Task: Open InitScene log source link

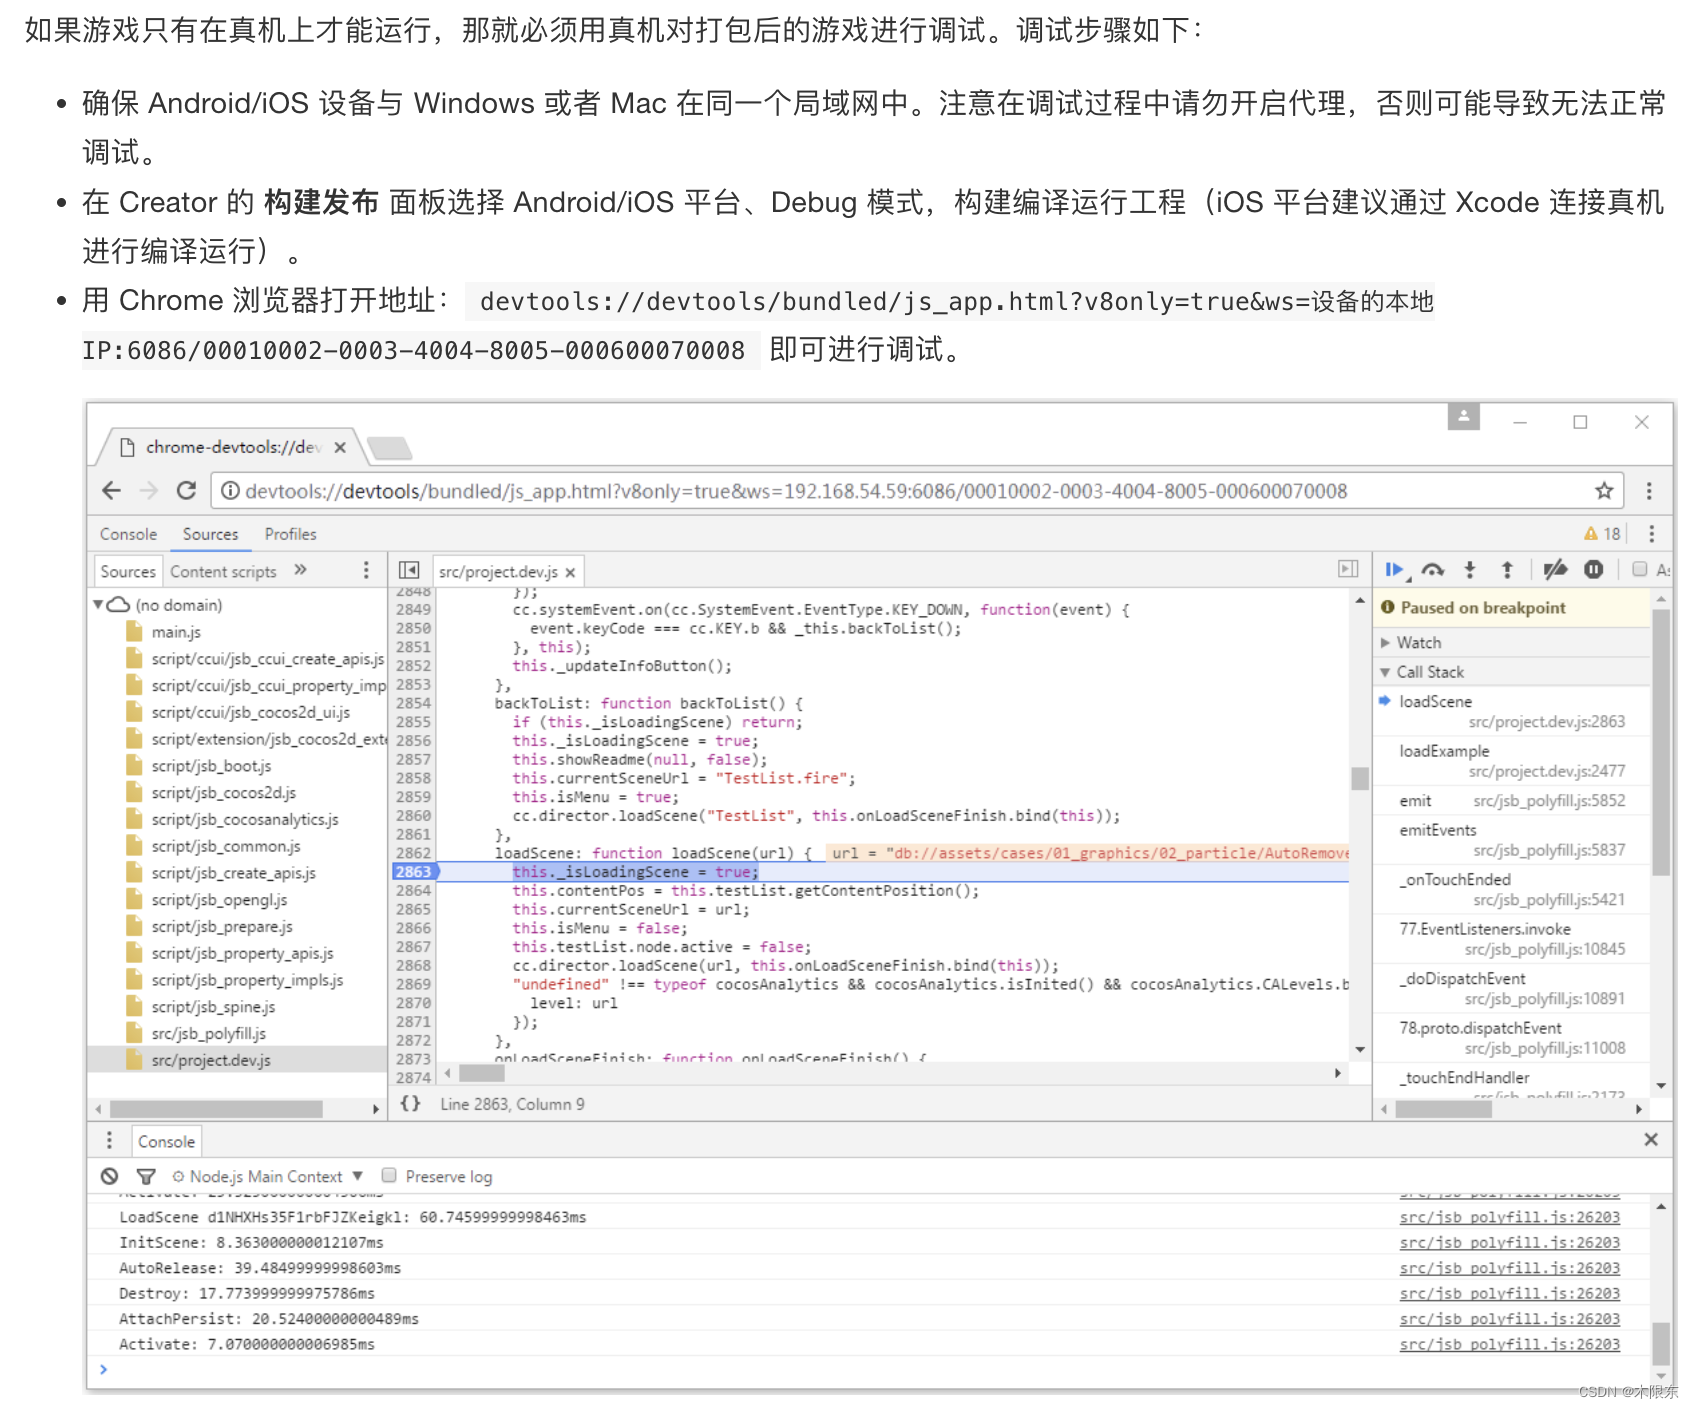Action: pyautogui.click(x=1509, y=1242)
